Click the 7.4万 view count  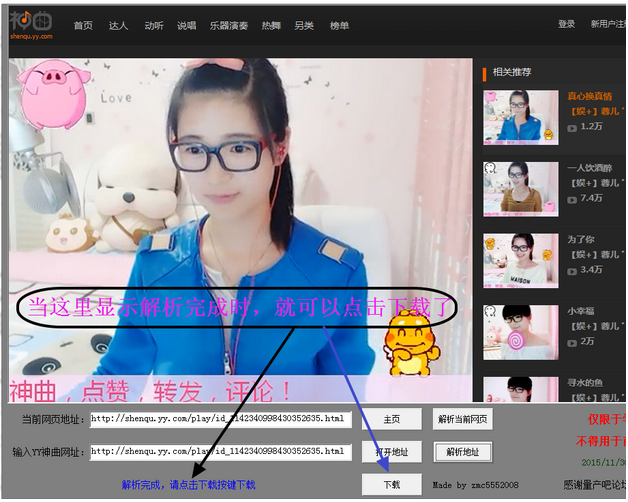click(x=592, y=198)
